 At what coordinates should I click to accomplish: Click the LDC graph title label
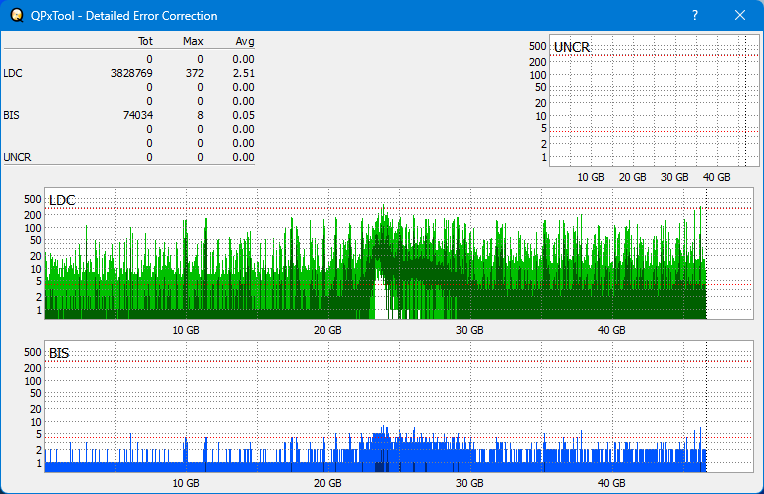pyautogui.click(x=62, y=200)
